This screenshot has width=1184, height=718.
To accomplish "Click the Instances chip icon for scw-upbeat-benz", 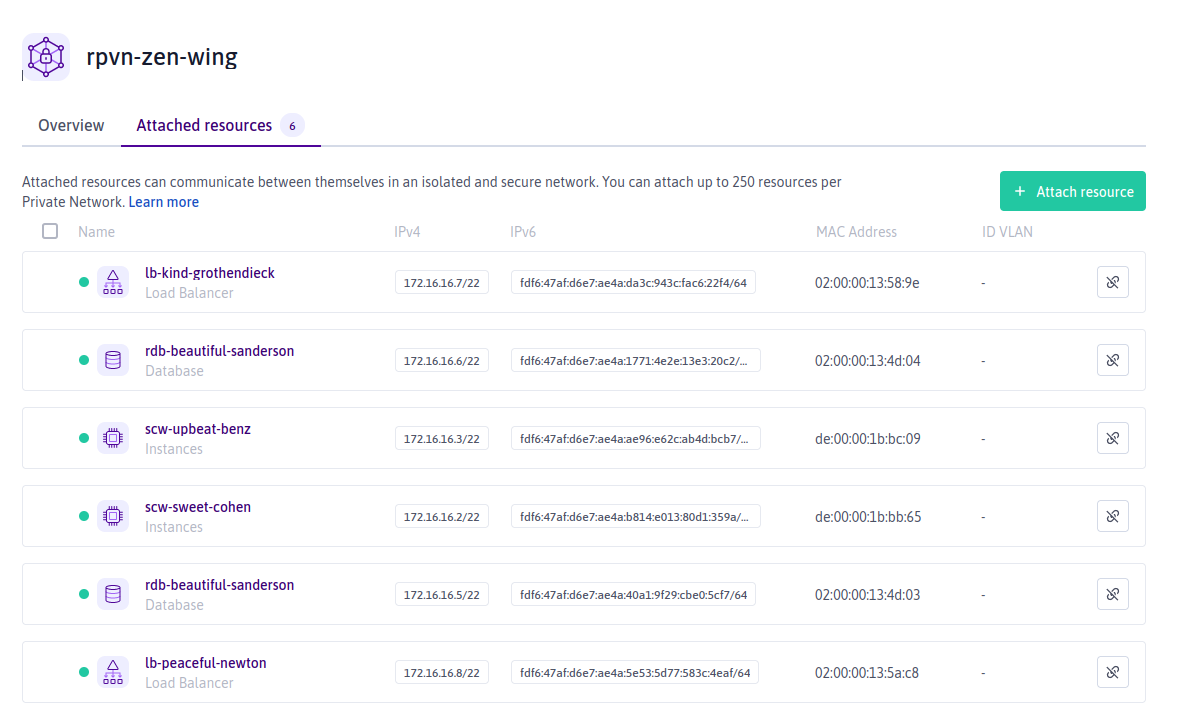I will (x=113, y=438).
